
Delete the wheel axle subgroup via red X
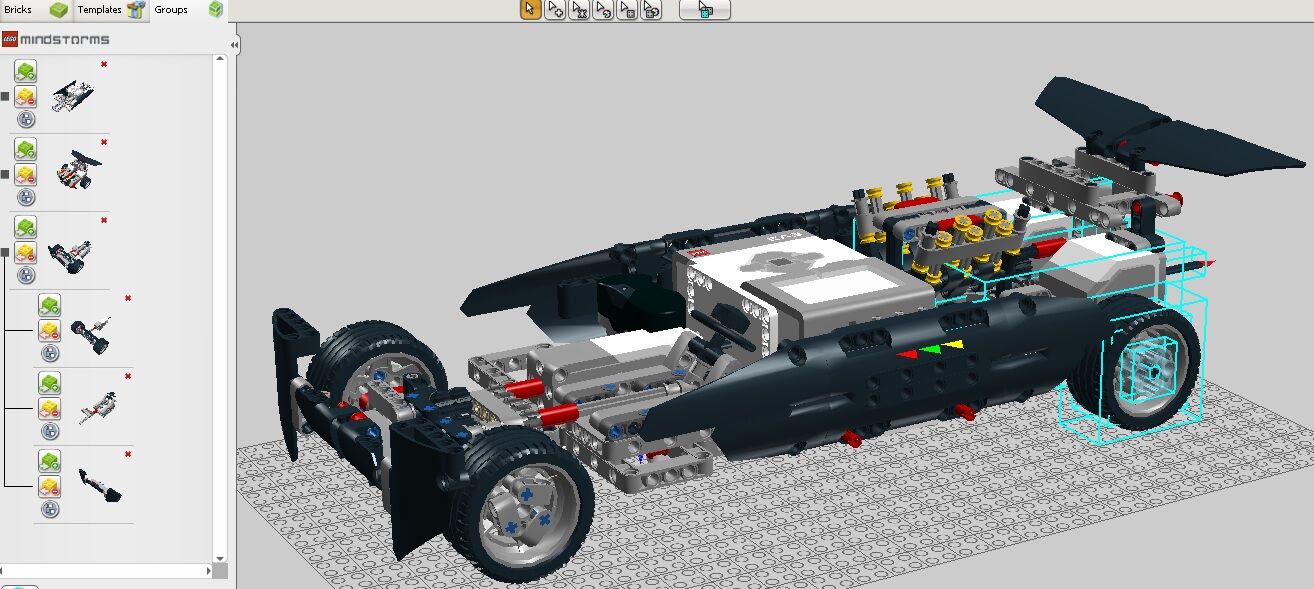click(128, 298)
